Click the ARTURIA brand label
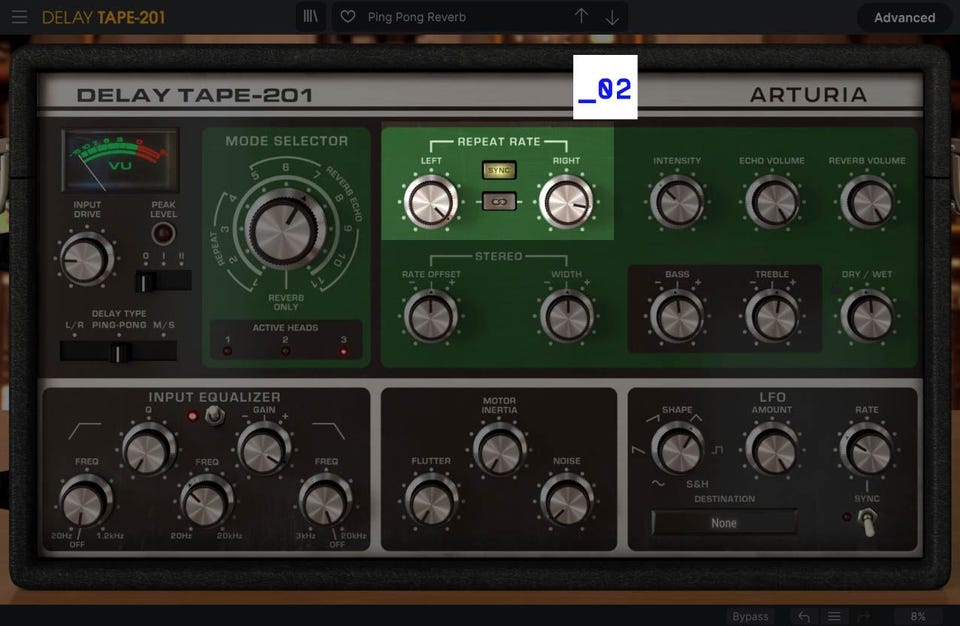The width and height of the screenshot is (960, 626). point(808,95)
